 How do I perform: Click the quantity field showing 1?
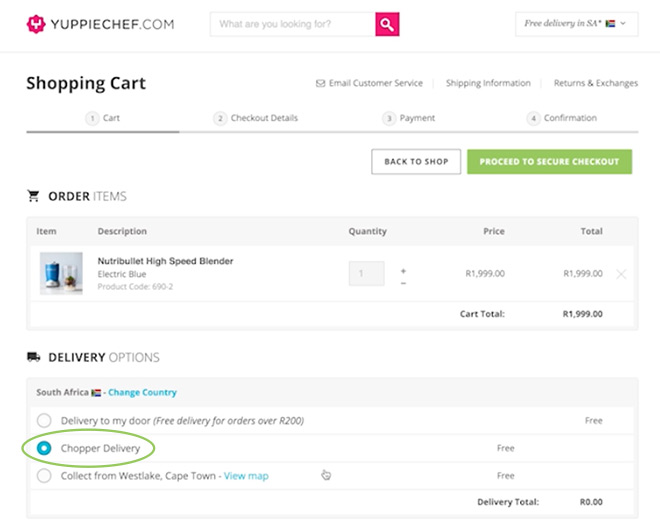click(x=366, y=274)
